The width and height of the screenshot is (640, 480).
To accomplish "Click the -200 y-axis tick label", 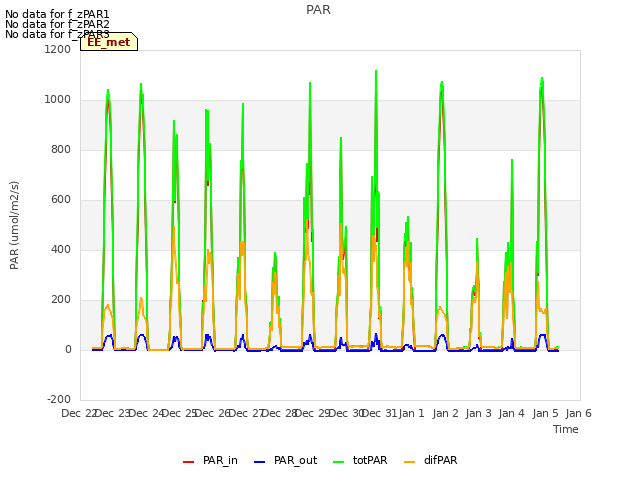I will 59,399.
